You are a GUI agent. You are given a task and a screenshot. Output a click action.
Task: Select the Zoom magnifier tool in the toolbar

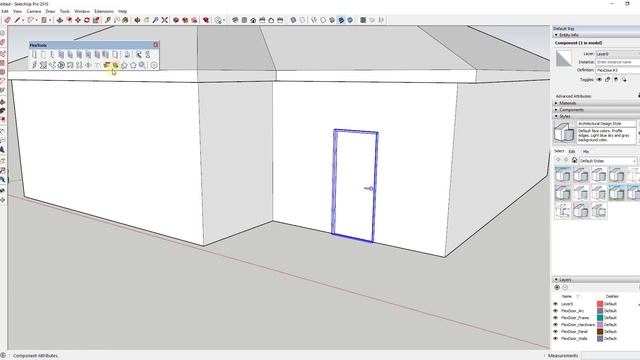click(156, 20)
